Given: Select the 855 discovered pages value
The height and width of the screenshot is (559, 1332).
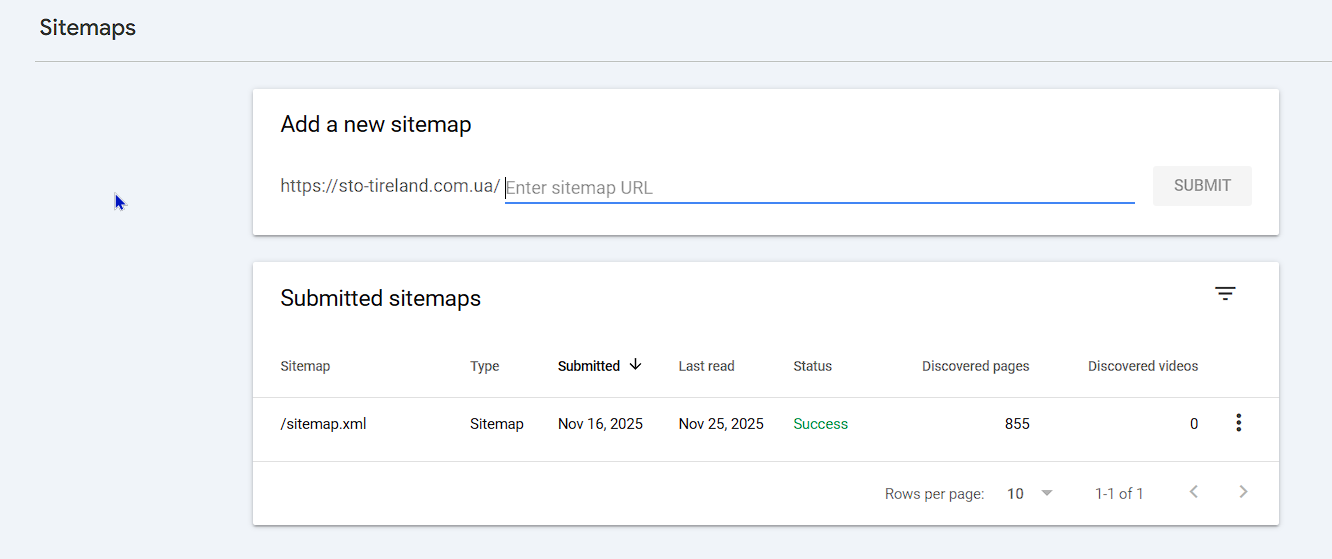Looking at the screenshot, I should (1017, 424).
